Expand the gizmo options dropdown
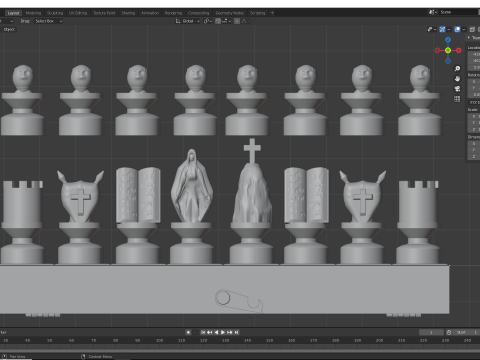This screenshot has width=480, height=360. click(449, 30)
